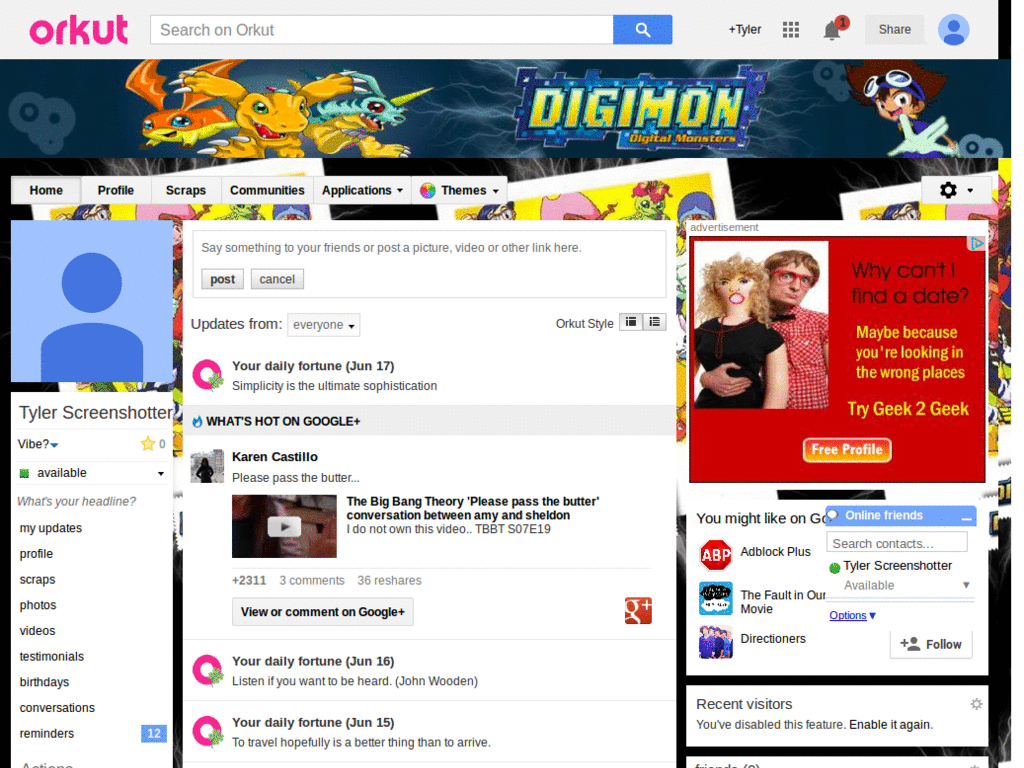Screen dimensions: 1024x768
Task: Switch to compact list view style
Action: coord(630,322)
